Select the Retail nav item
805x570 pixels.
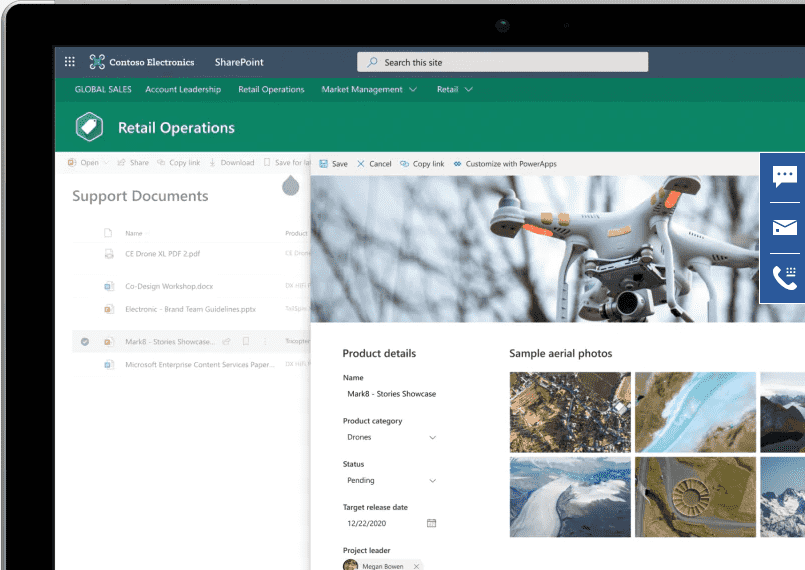447,89
